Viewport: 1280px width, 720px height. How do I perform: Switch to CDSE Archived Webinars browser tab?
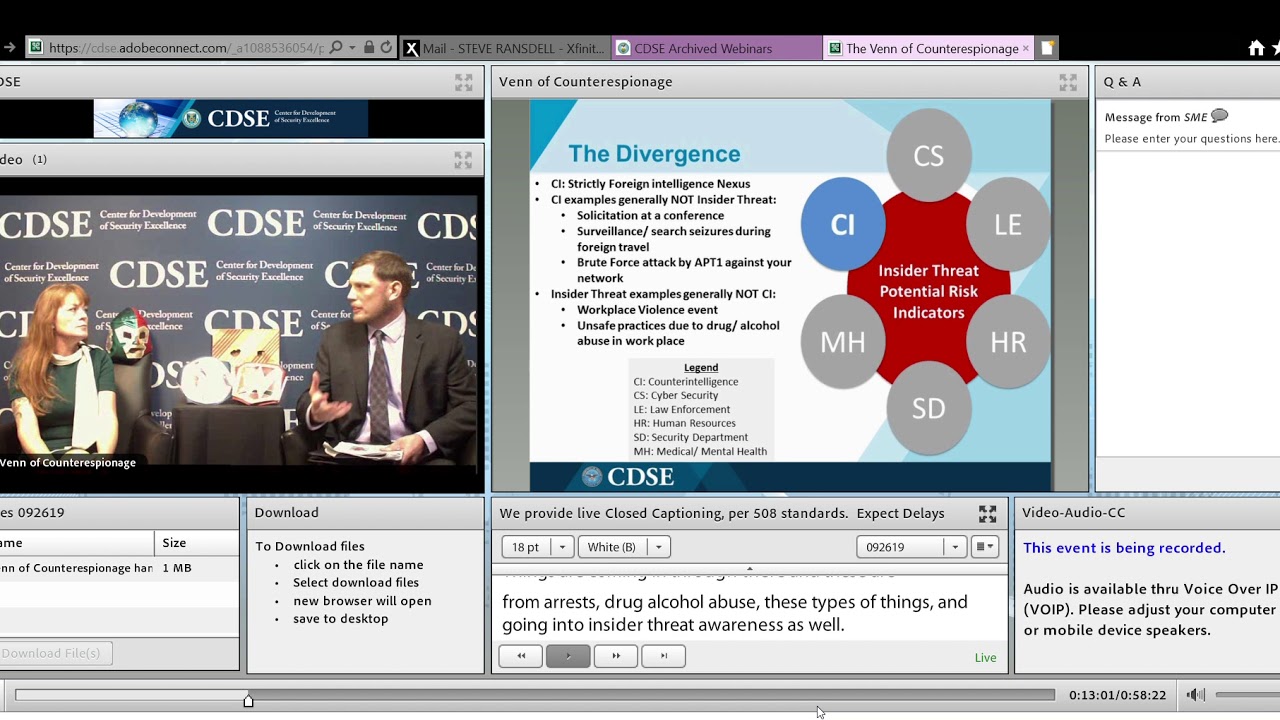click(716, 48)
